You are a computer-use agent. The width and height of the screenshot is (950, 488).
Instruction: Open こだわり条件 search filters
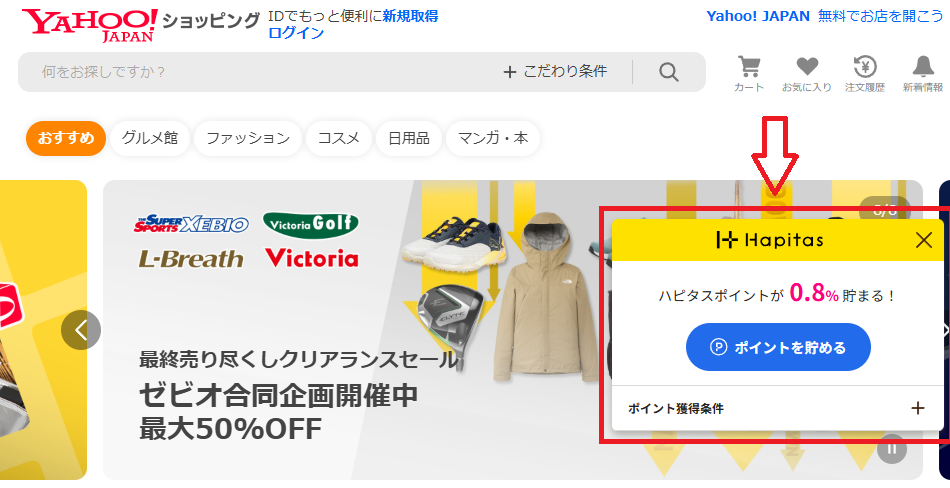click(555, 72)
